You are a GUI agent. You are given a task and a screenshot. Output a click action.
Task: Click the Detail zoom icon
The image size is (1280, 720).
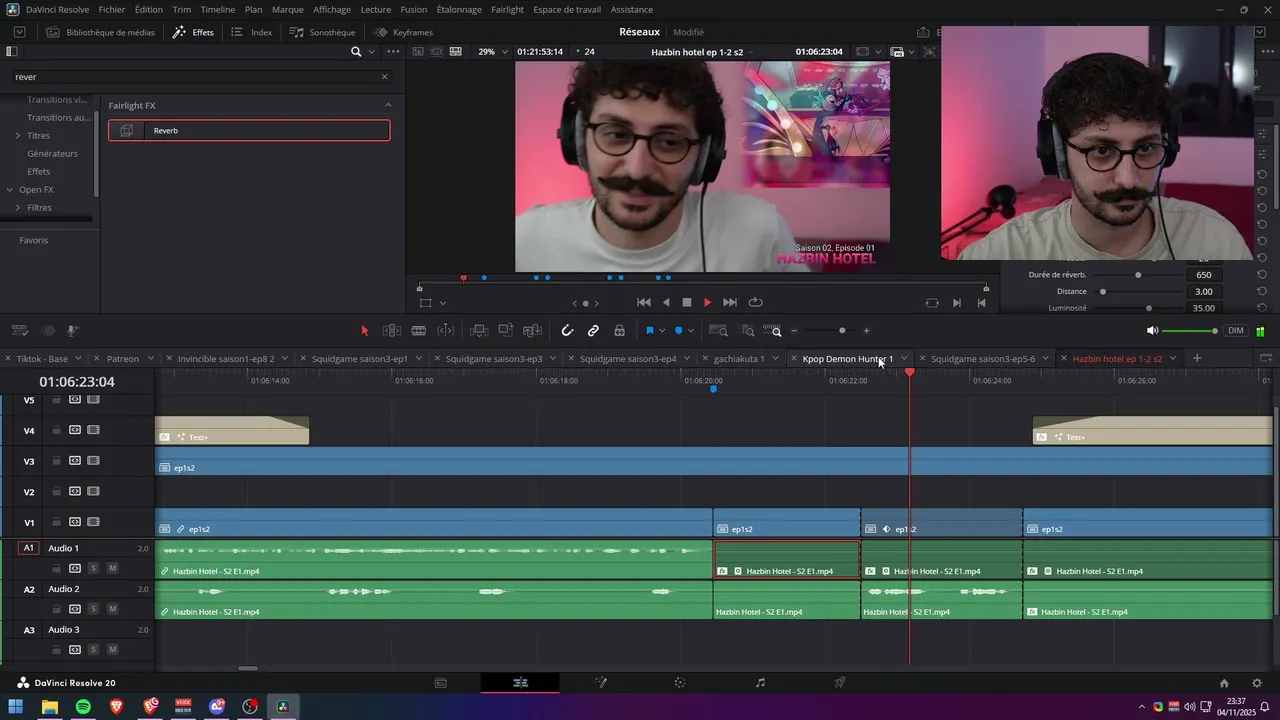click(x=748, y=331)
